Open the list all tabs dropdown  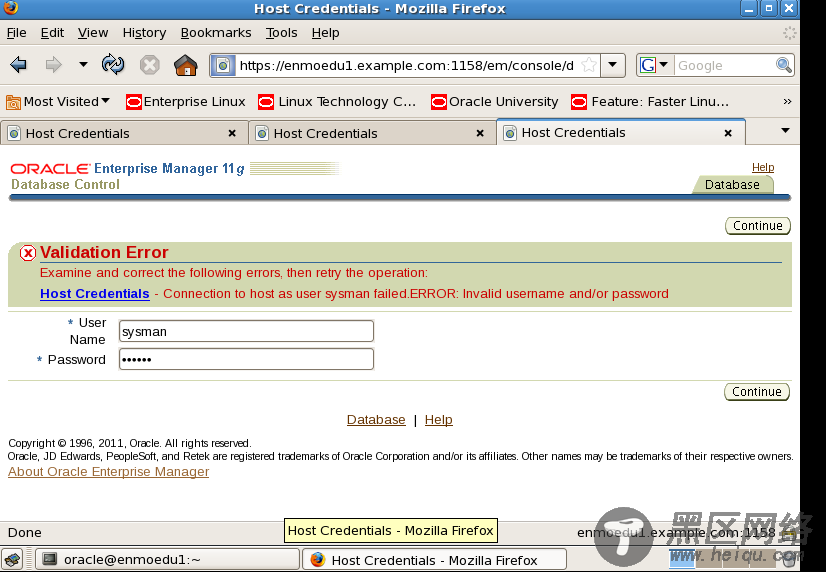[x=785, y=131]
